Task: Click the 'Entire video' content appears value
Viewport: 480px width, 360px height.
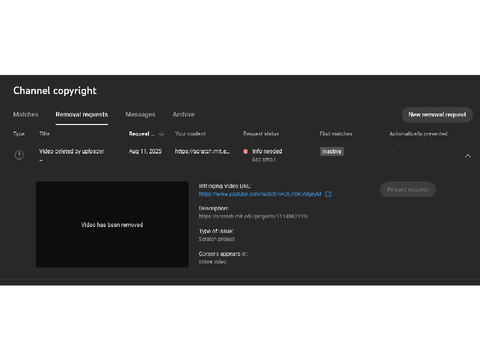Action: click(213, 262)
